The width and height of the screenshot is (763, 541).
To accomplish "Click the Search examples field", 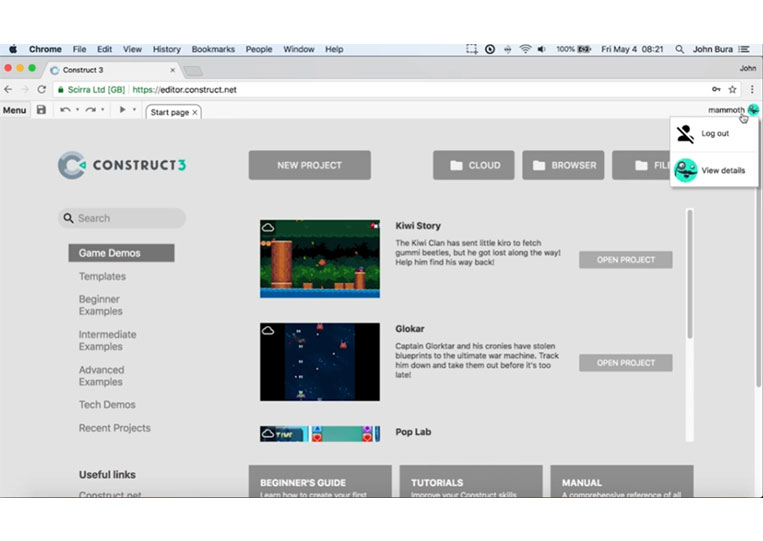I will click(x=122, y=218).
